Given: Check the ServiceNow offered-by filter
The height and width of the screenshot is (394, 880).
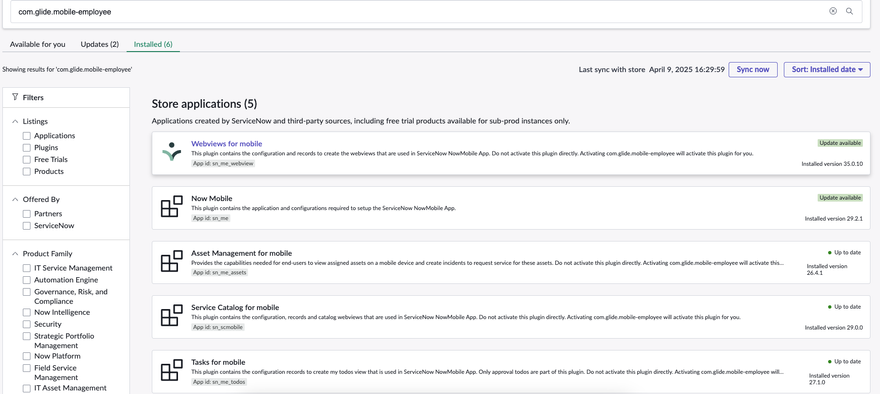Looking at the screenshot, I should (x=26, y=226).
